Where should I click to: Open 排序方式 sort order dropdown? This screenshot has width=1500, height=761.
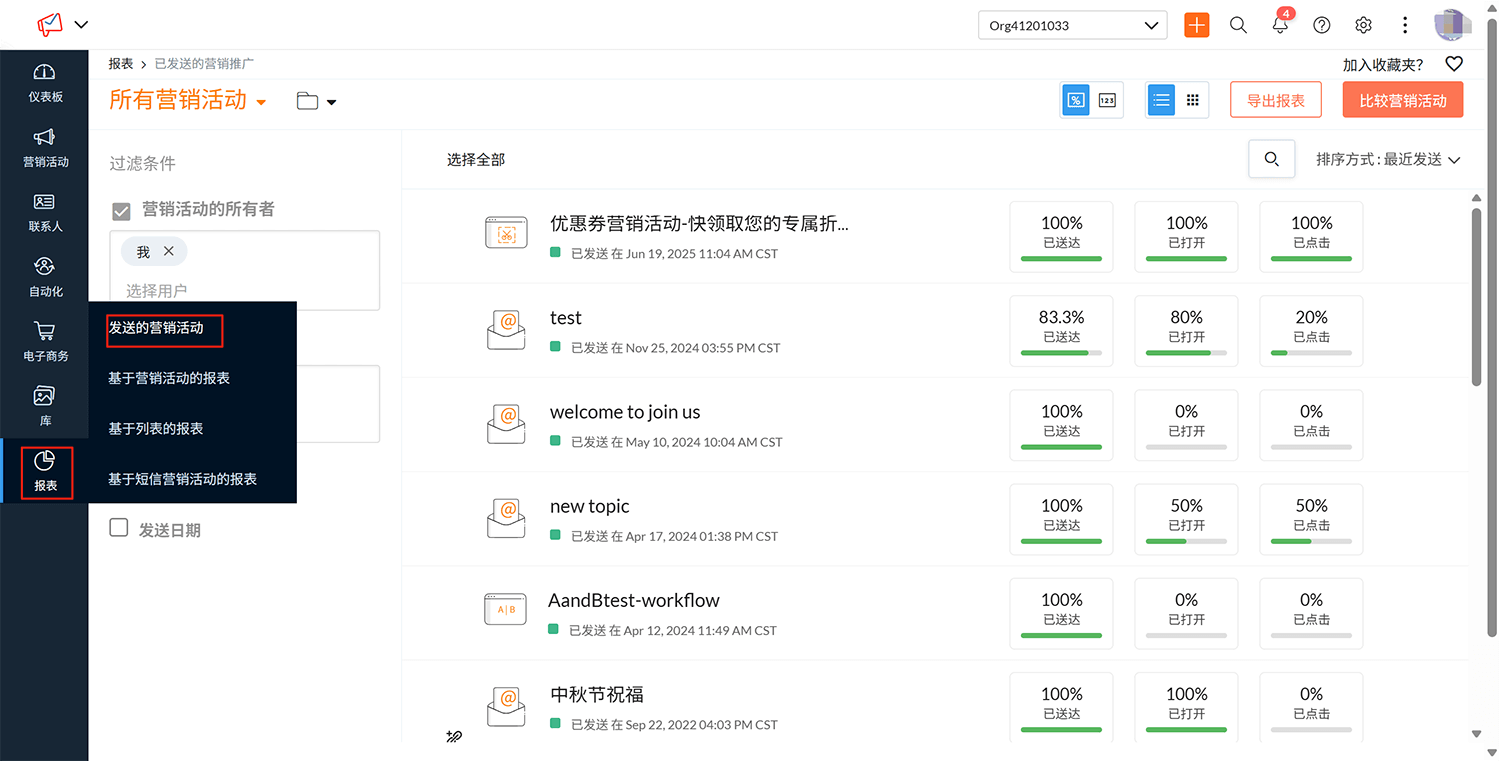tap(1388, 160)
